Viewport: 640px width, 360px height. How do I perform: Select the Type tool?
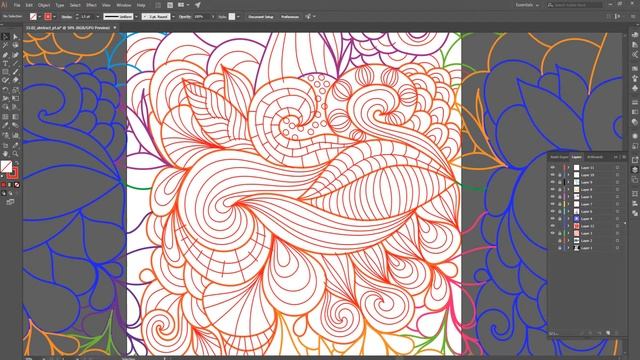5,63
